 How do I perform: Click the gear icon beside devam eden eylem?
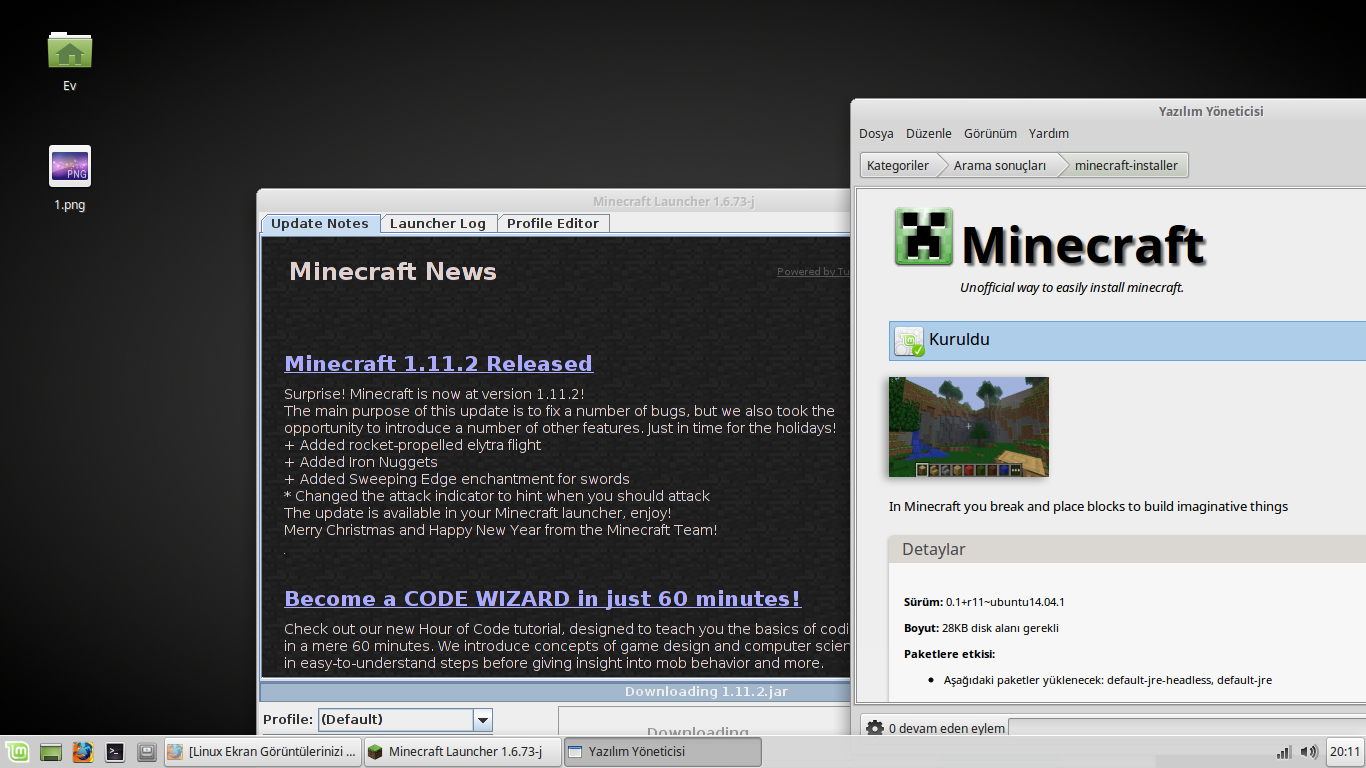click(x=875, y=728)
